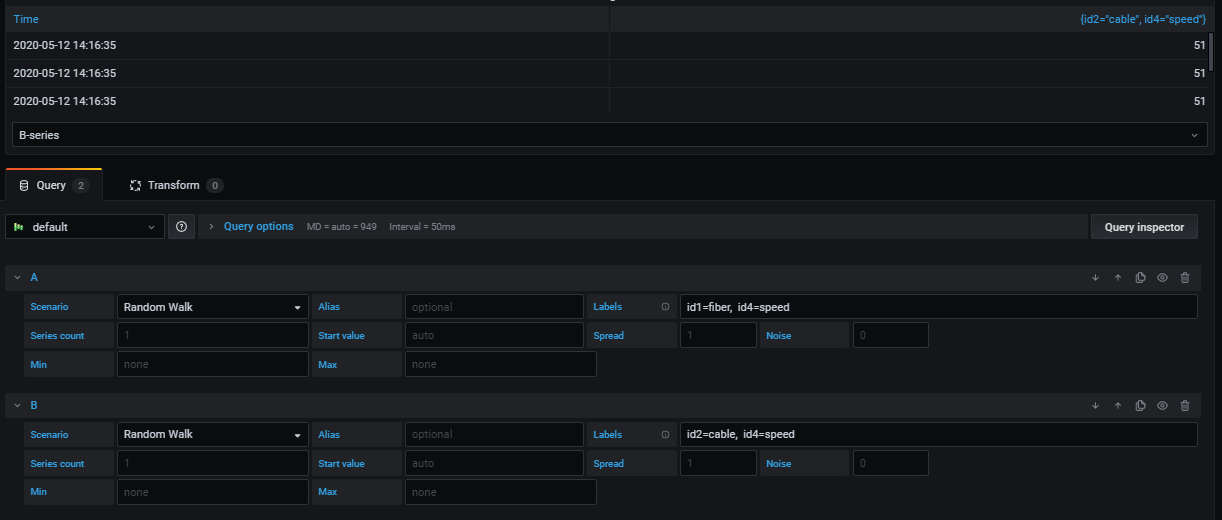Remove query B using trash icon

pyautogui.click(x=1185, y=405)
